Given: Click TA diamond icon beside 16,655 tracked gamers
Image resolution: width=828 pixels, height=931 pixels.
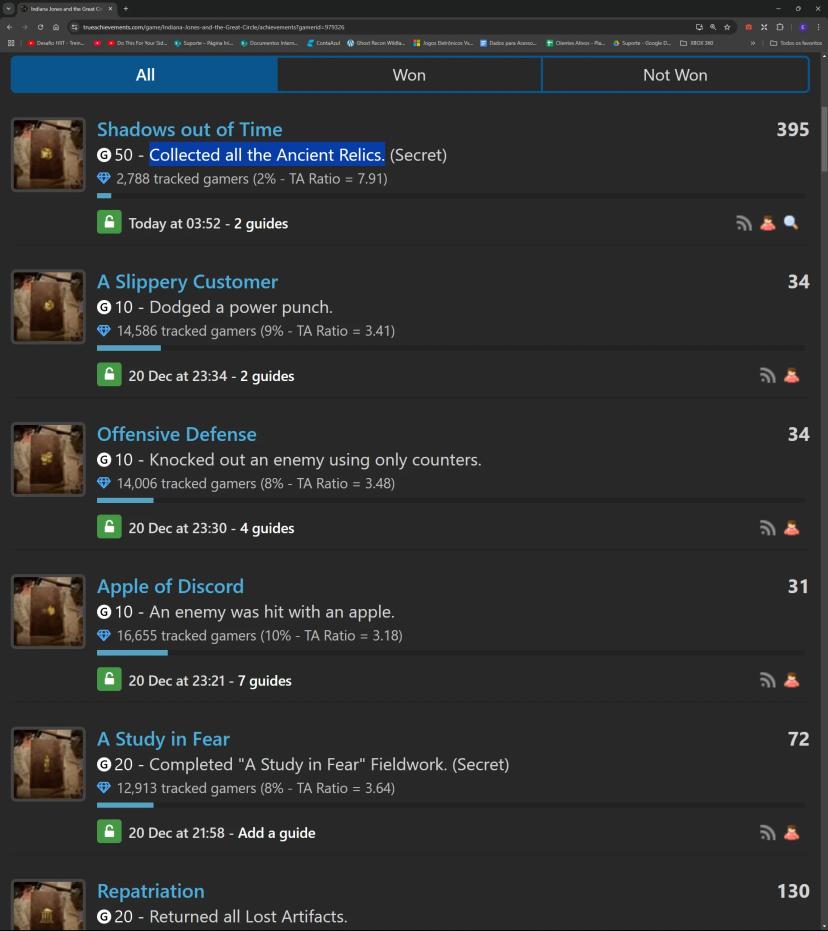Looking at the screenshot, I should (x=104, y=635).
